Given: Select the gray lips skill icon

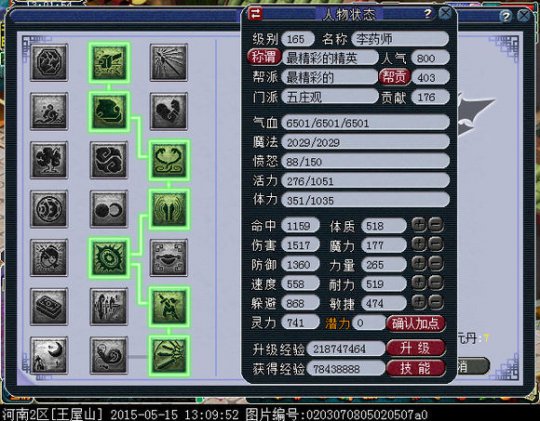Looking at the screenshot, I should (169, 258).
